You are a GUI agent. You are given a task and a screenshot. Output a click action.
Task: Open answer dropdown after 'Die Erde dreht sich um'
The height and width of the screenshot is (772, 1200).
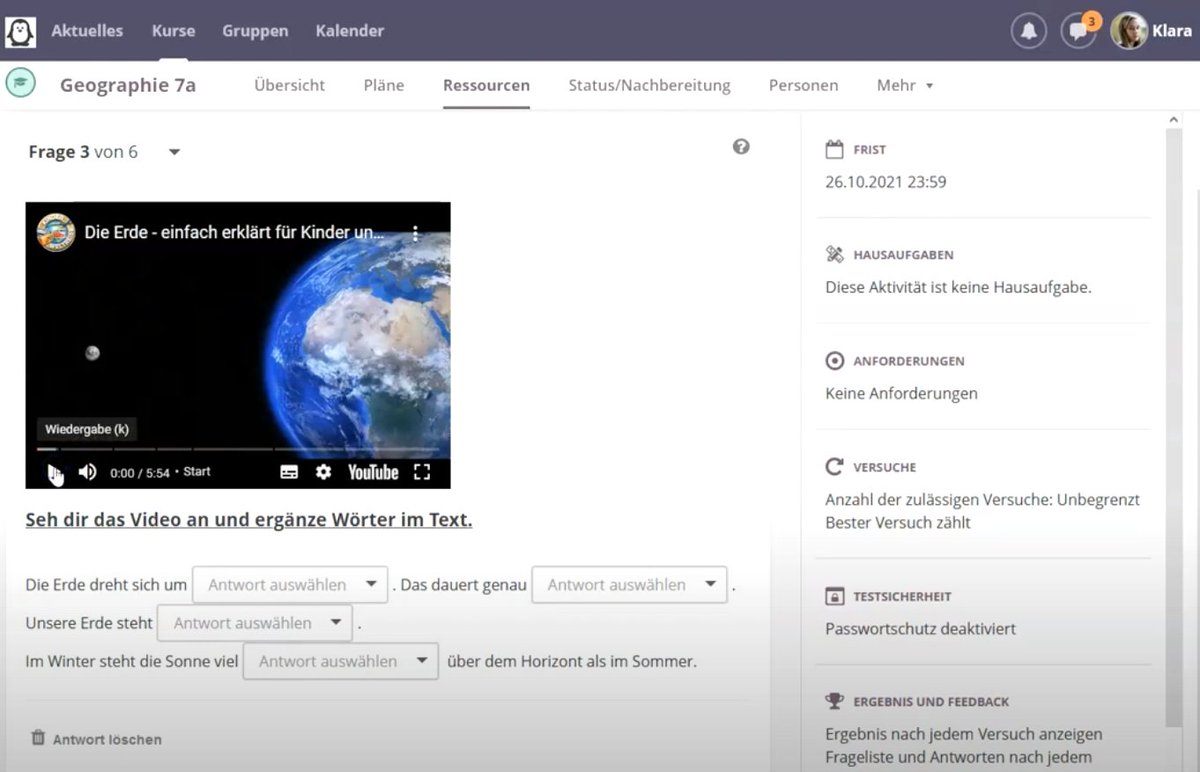coord(290,585)
